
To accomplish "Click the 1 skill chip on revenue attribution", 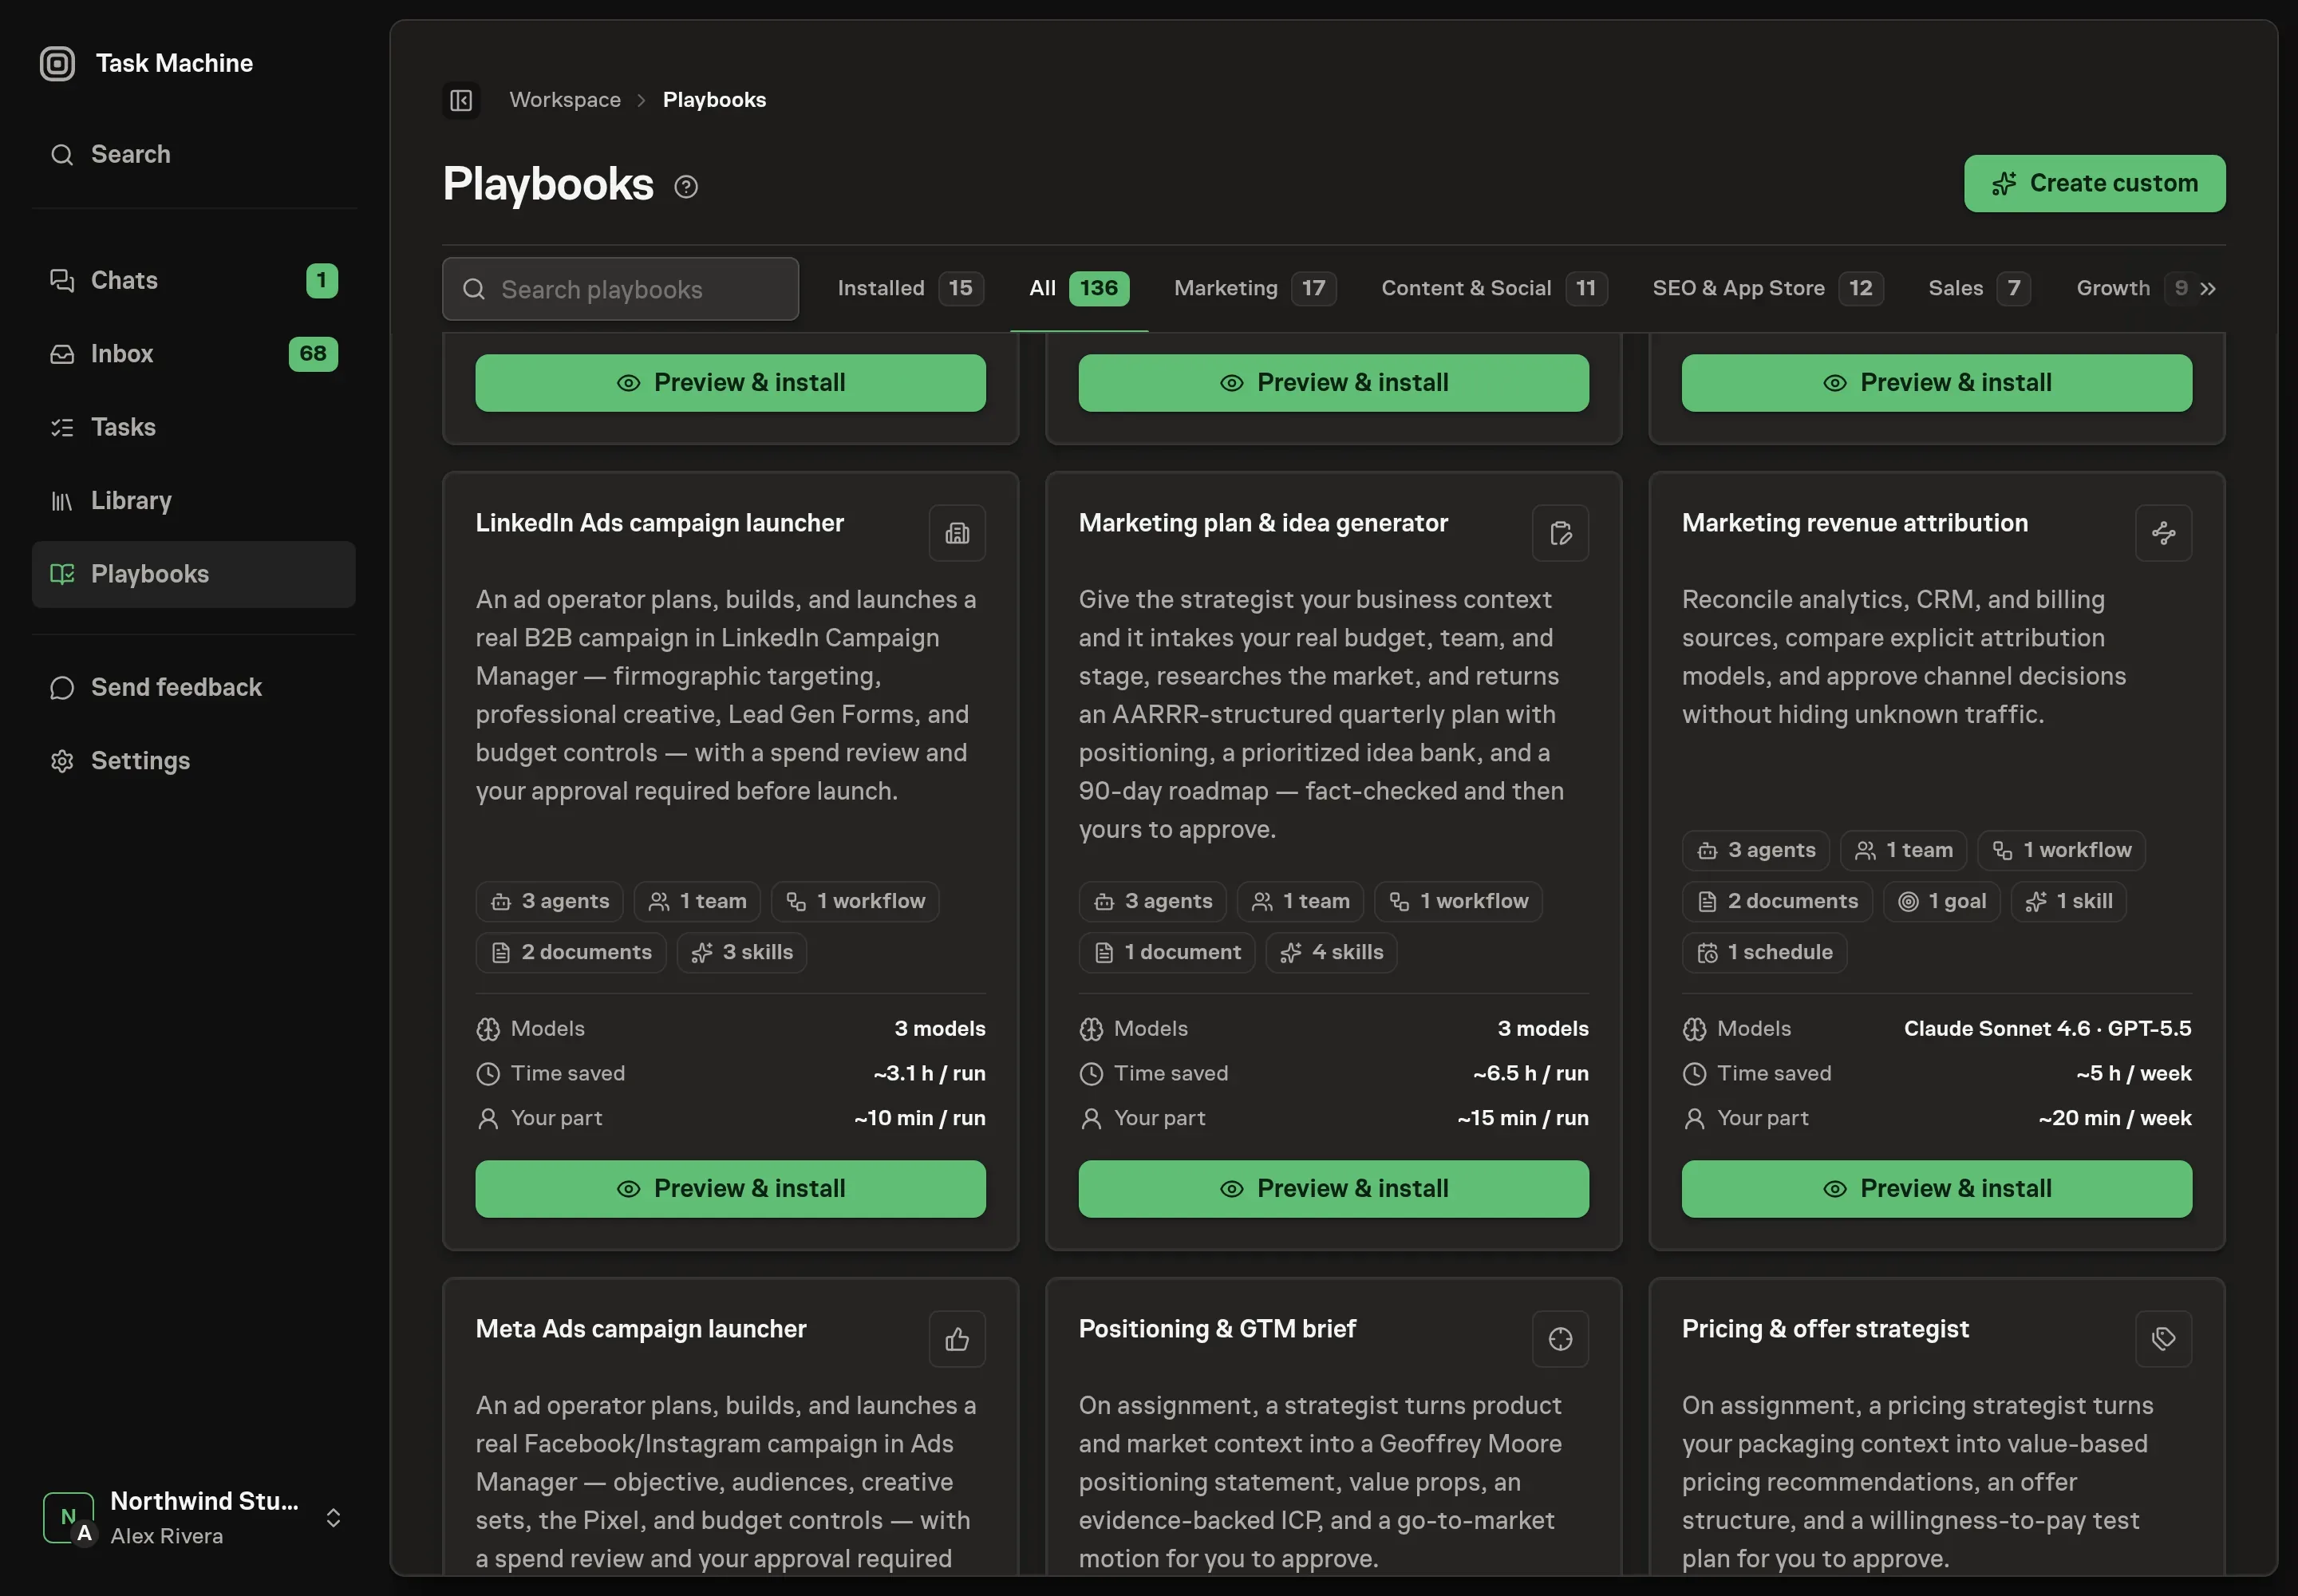I will coord(2068,902).
